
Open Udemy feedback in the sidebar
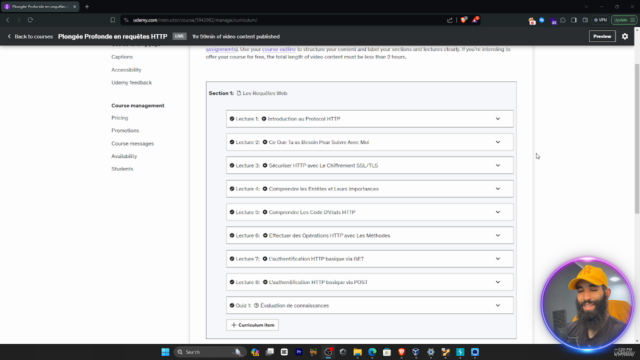tap(131, 82)
